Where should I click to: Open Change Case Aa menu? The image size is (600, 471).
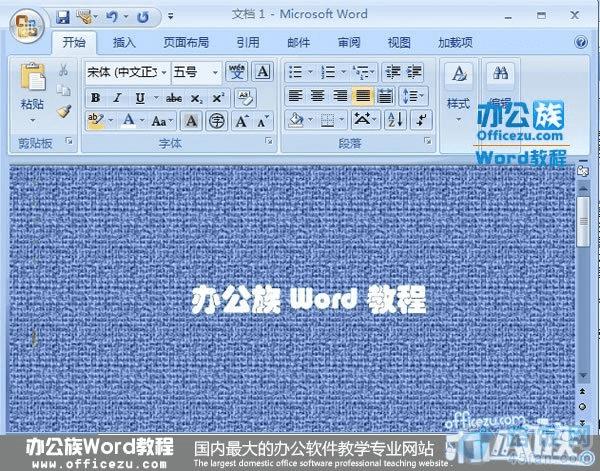162,121
